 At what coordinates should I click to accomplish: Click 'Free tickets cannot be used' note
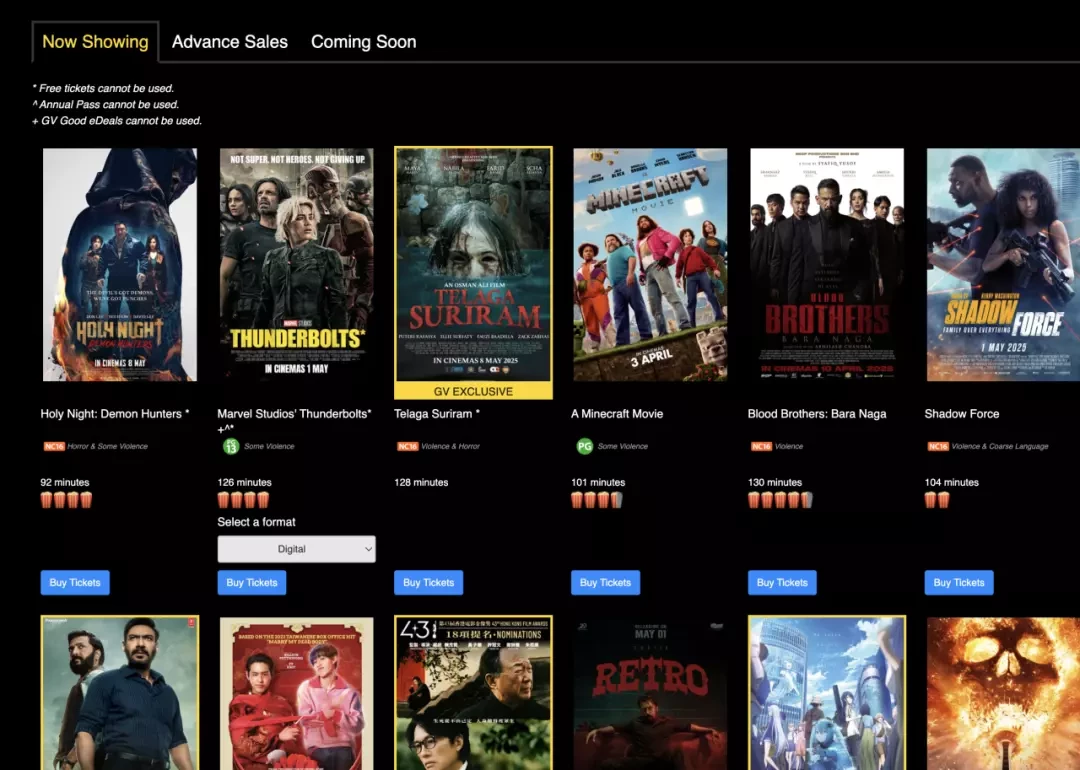click(103, 88)
